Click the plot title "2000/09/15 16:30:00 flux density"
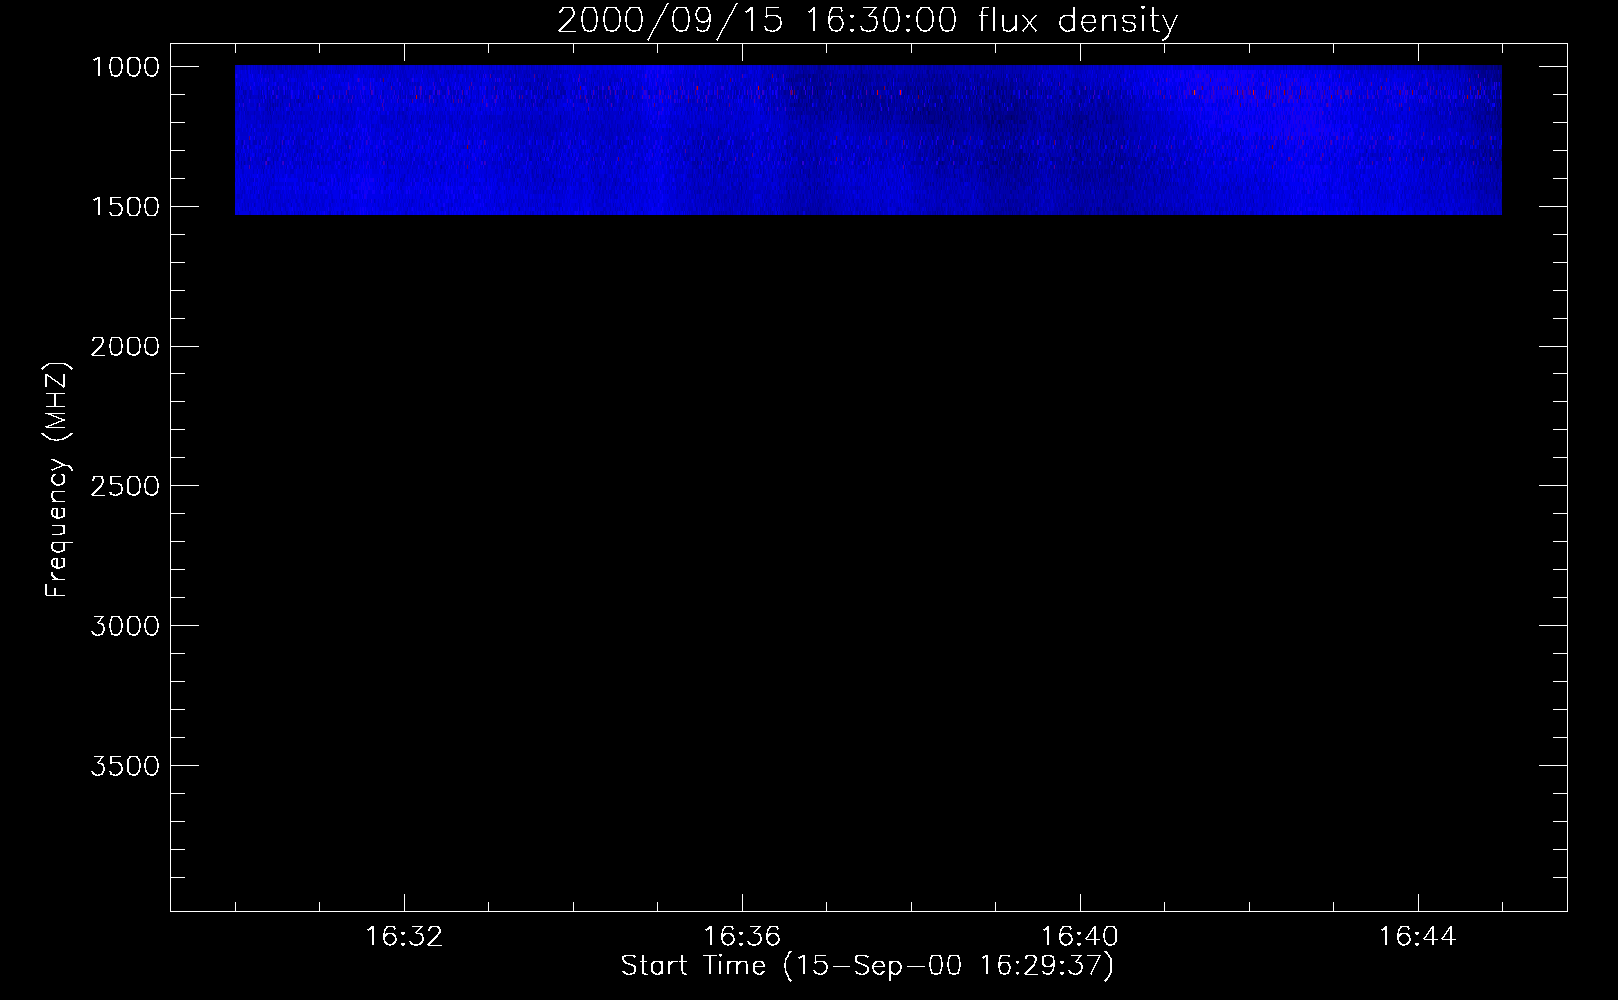Viewport: 1618px width, 1000px height. click(x=867, y=20)
